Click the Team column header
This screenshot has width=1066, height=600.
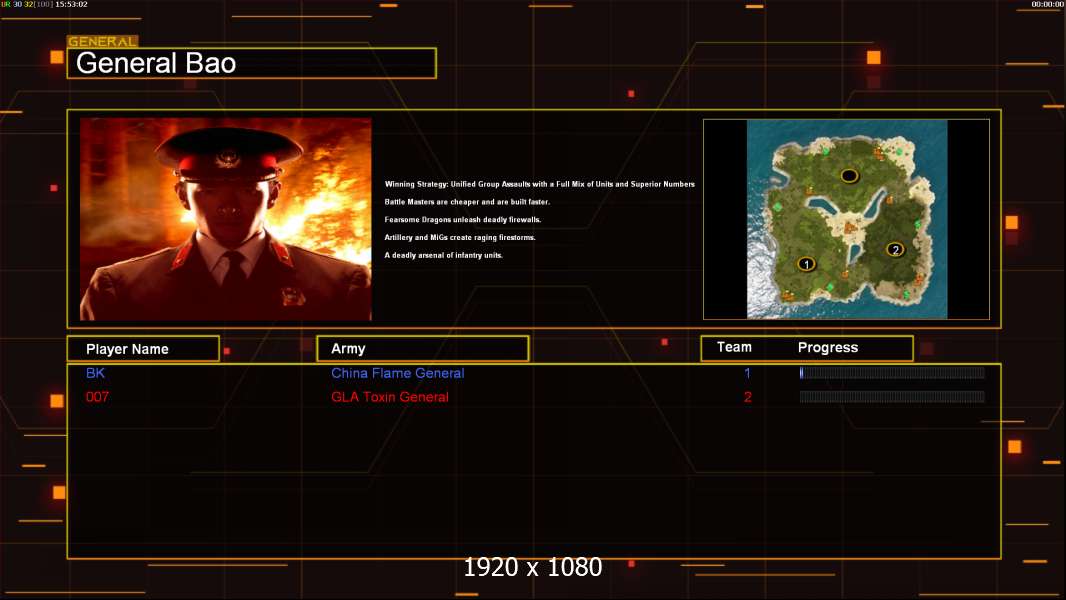734,347
